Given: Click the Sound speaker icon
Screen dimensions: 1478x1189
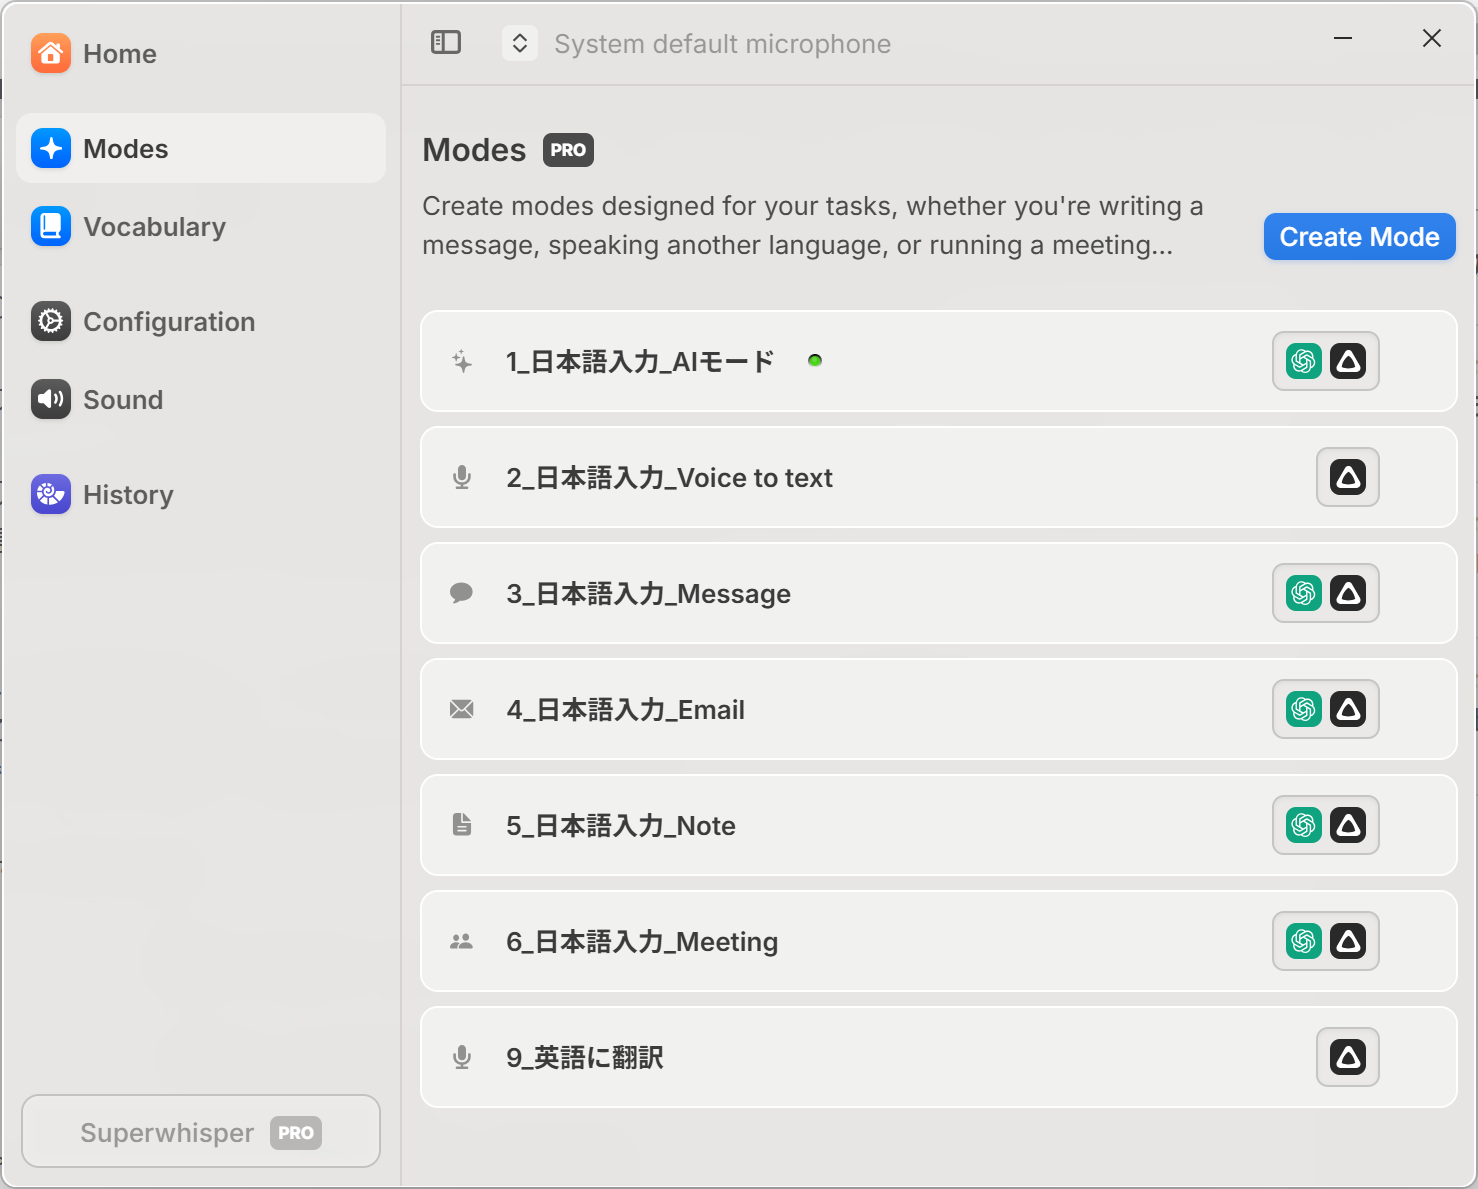Looking at the screenshot, I should (51, 399).
